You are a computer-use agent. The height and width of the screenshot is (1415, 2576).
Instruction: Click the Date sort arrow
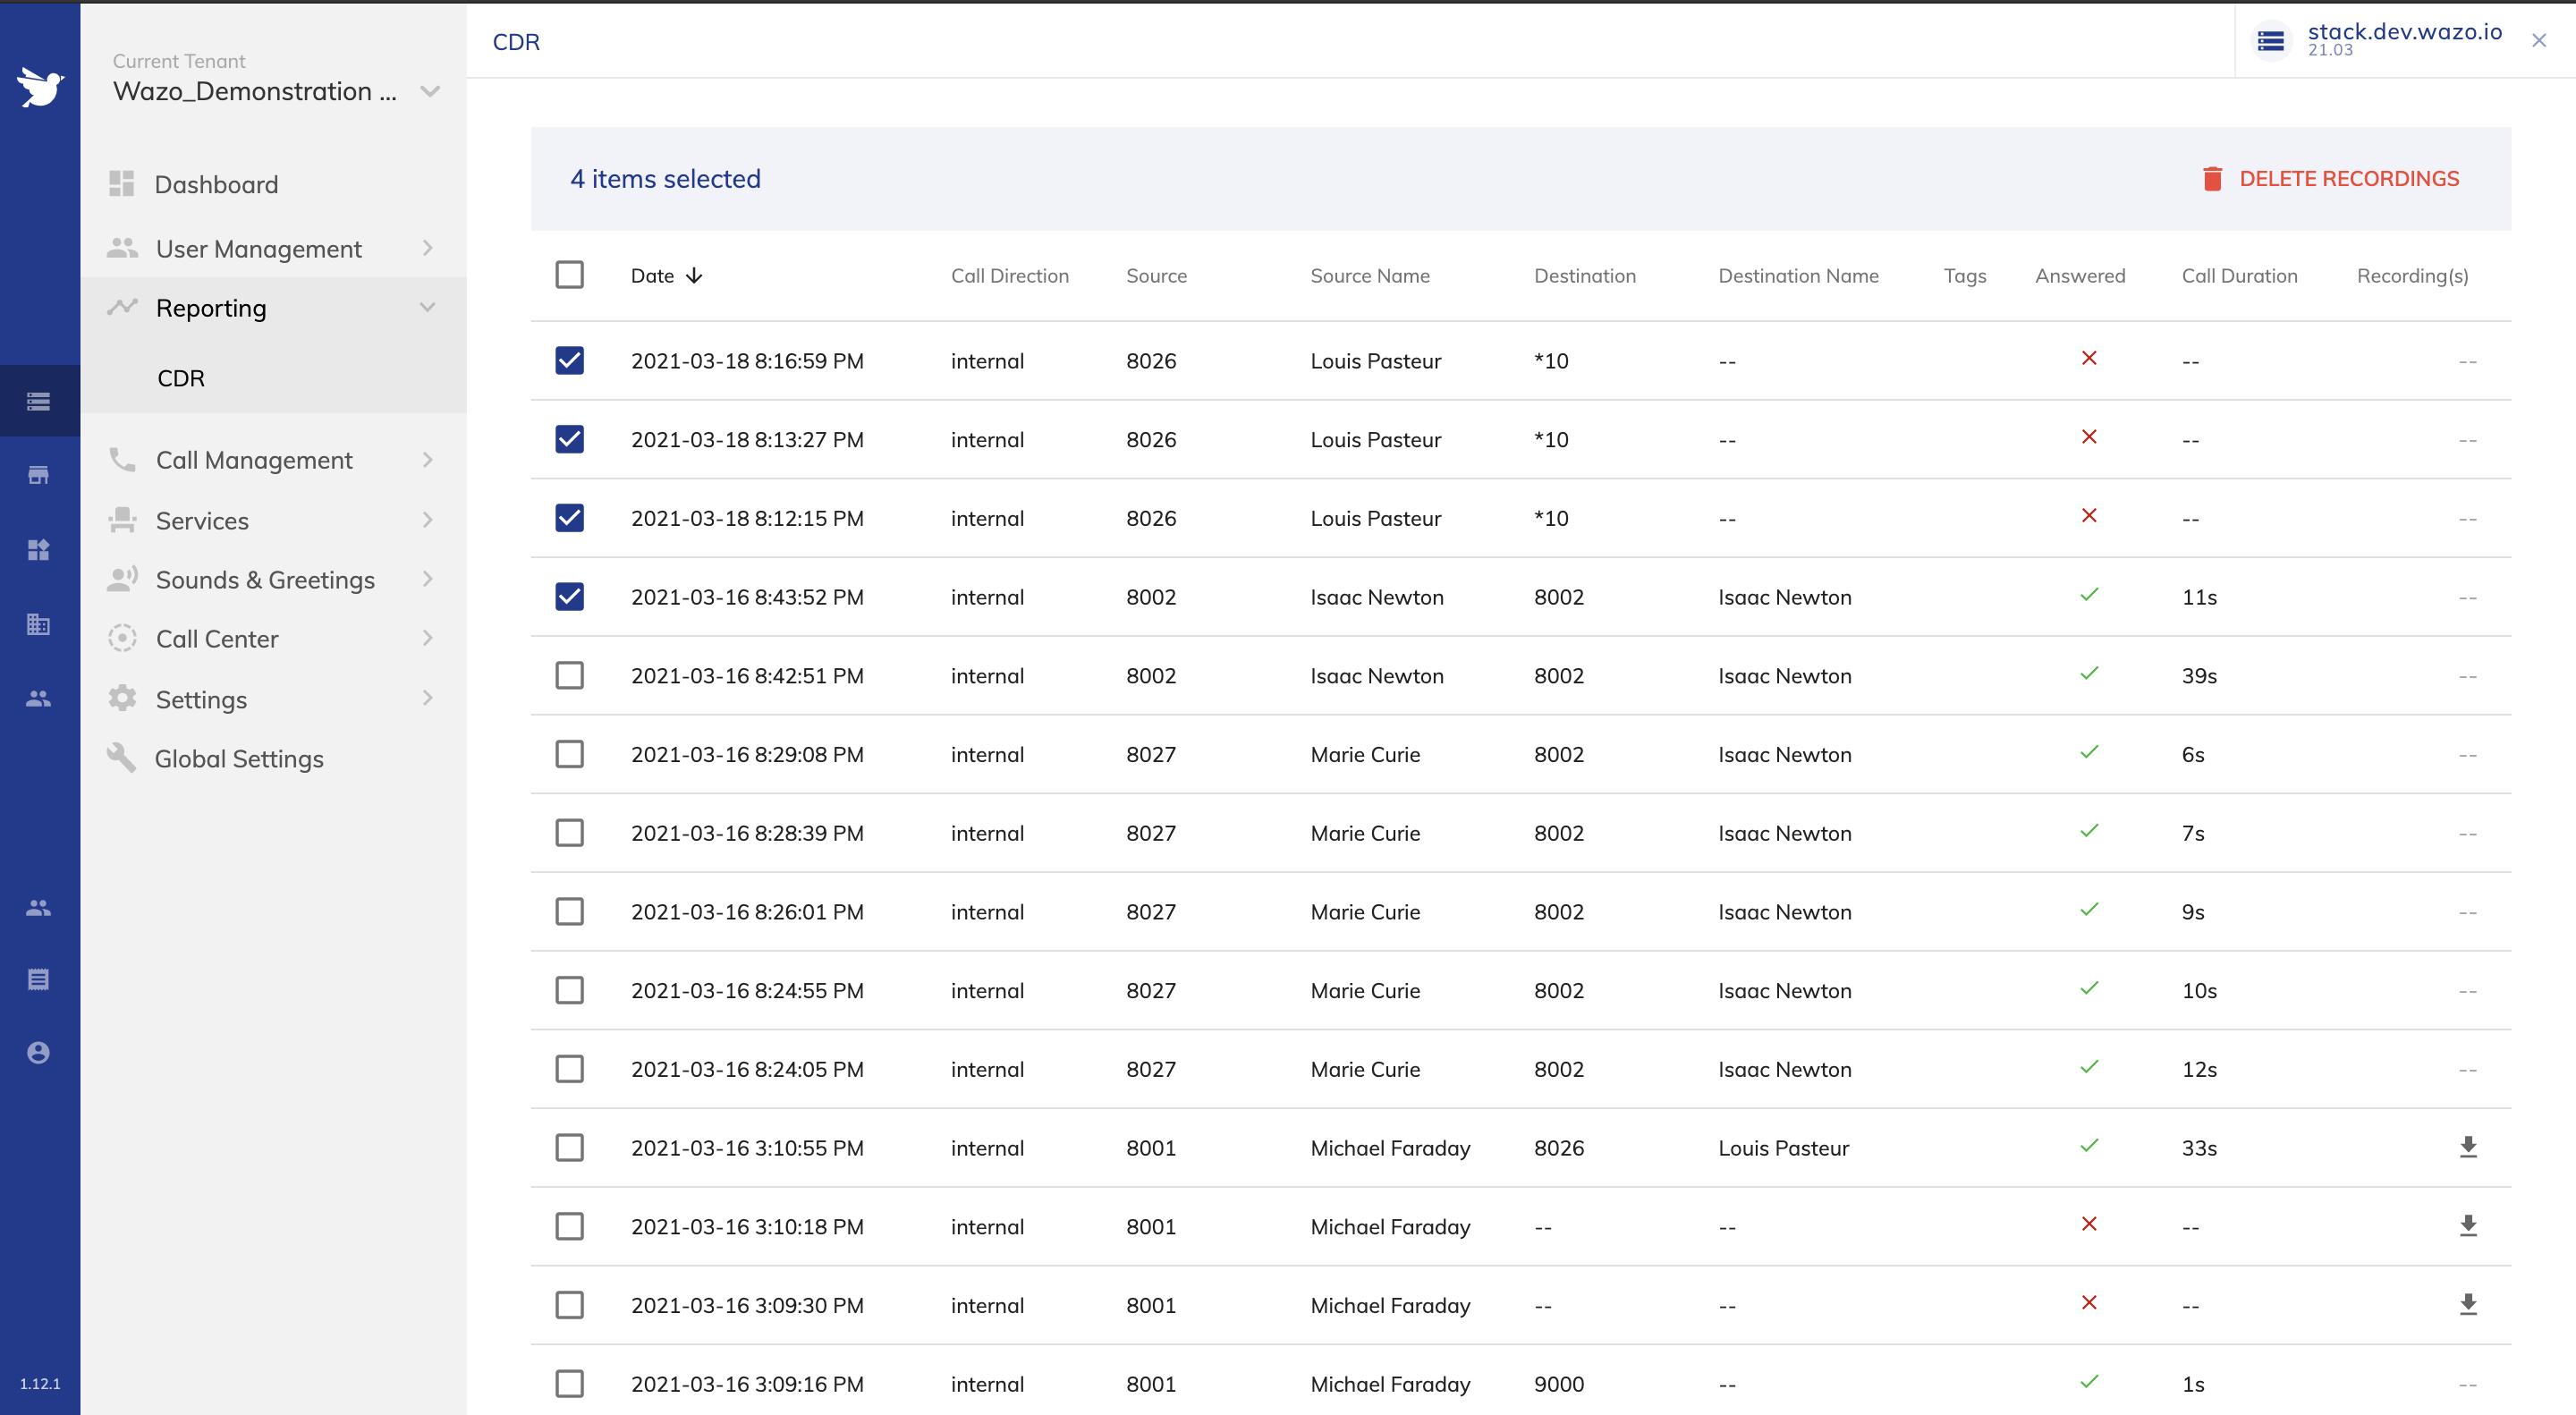[x=695, y=276]
